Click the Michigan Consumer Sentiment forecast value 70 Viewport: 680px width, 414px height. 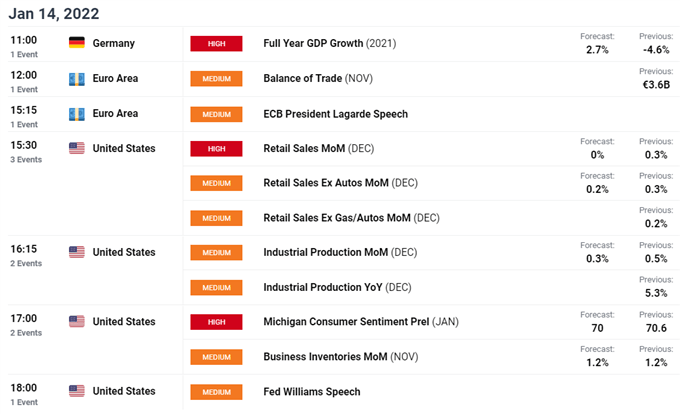597,328
